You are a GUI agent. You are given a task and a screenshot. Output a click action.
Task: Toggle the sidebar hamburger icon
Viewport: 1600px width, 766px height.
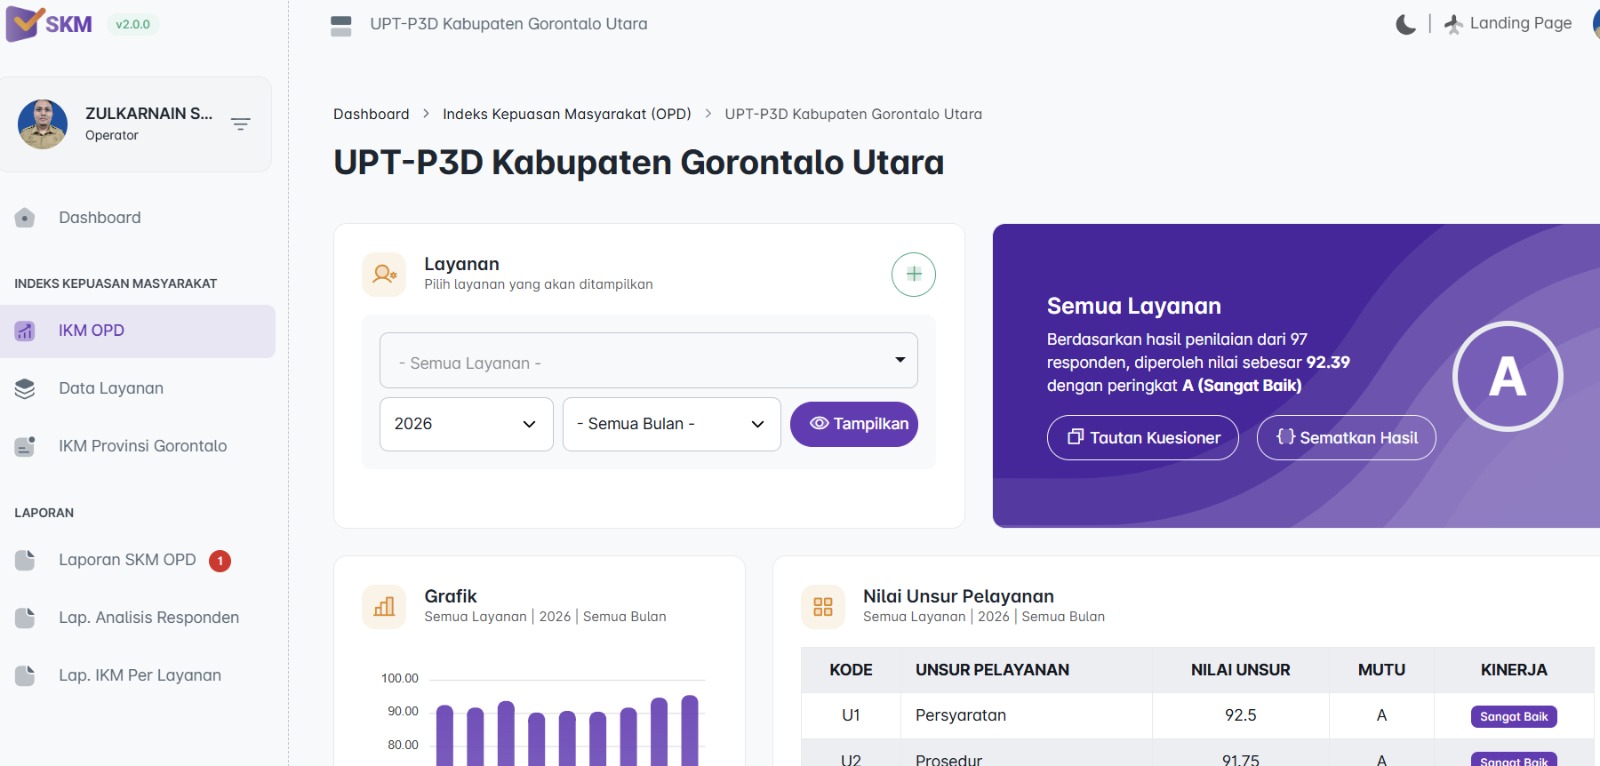click(x=341, y=26)
